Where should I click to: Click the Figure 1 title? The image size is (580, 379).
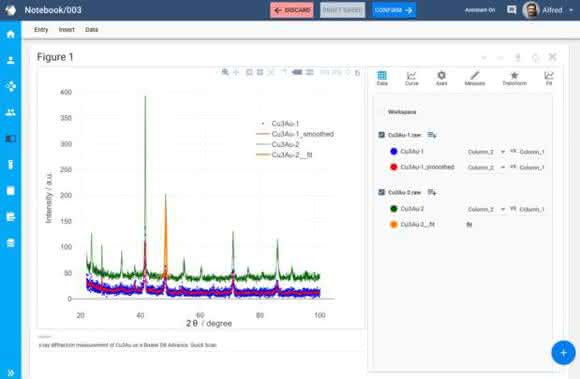tap(55, 57)
